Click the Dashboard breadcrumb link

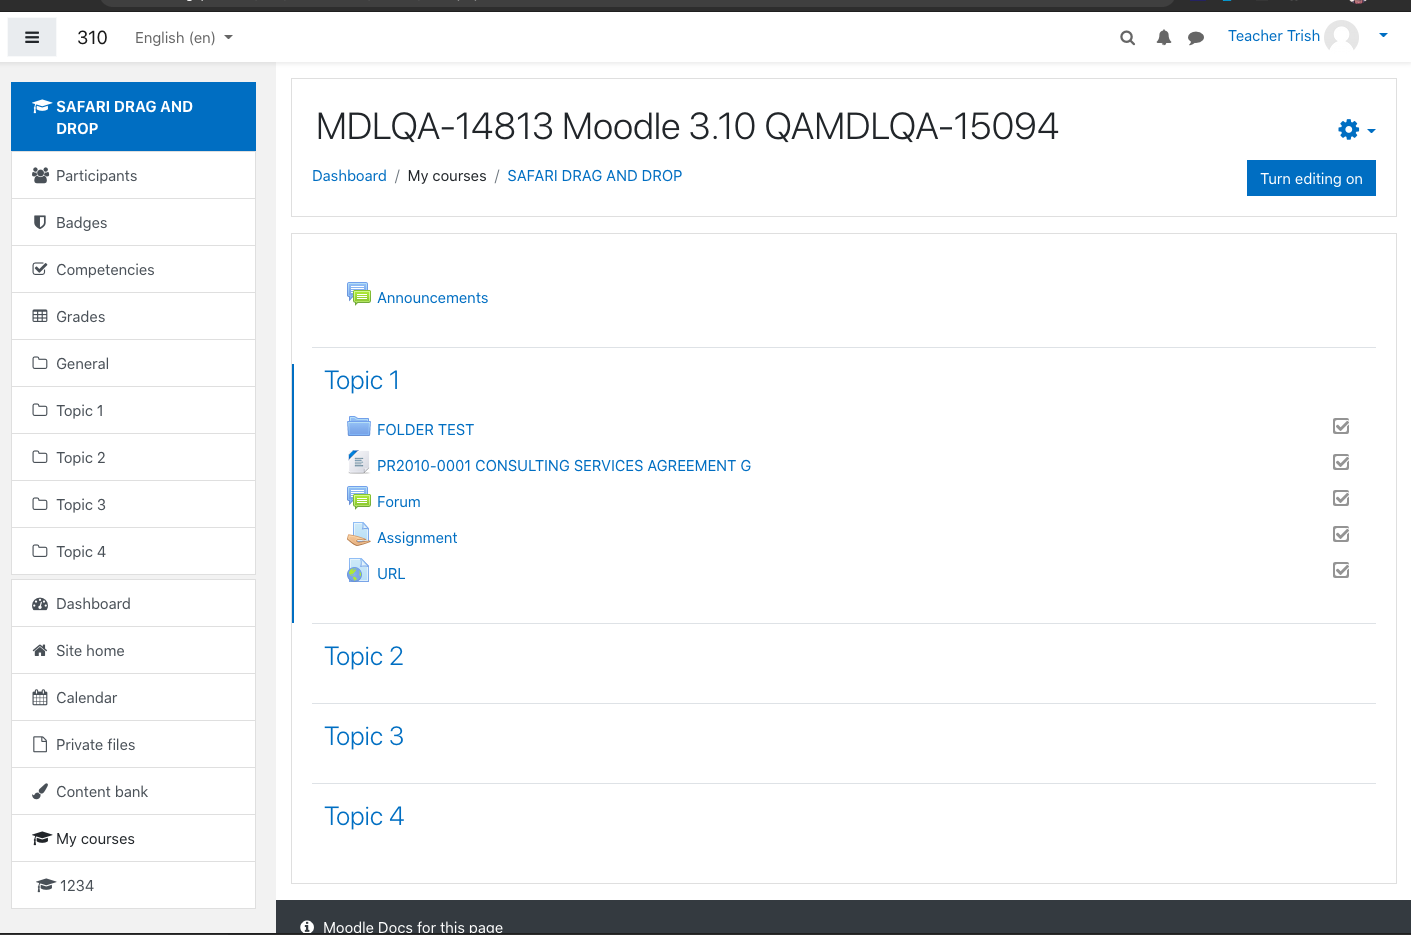[349, 176]
